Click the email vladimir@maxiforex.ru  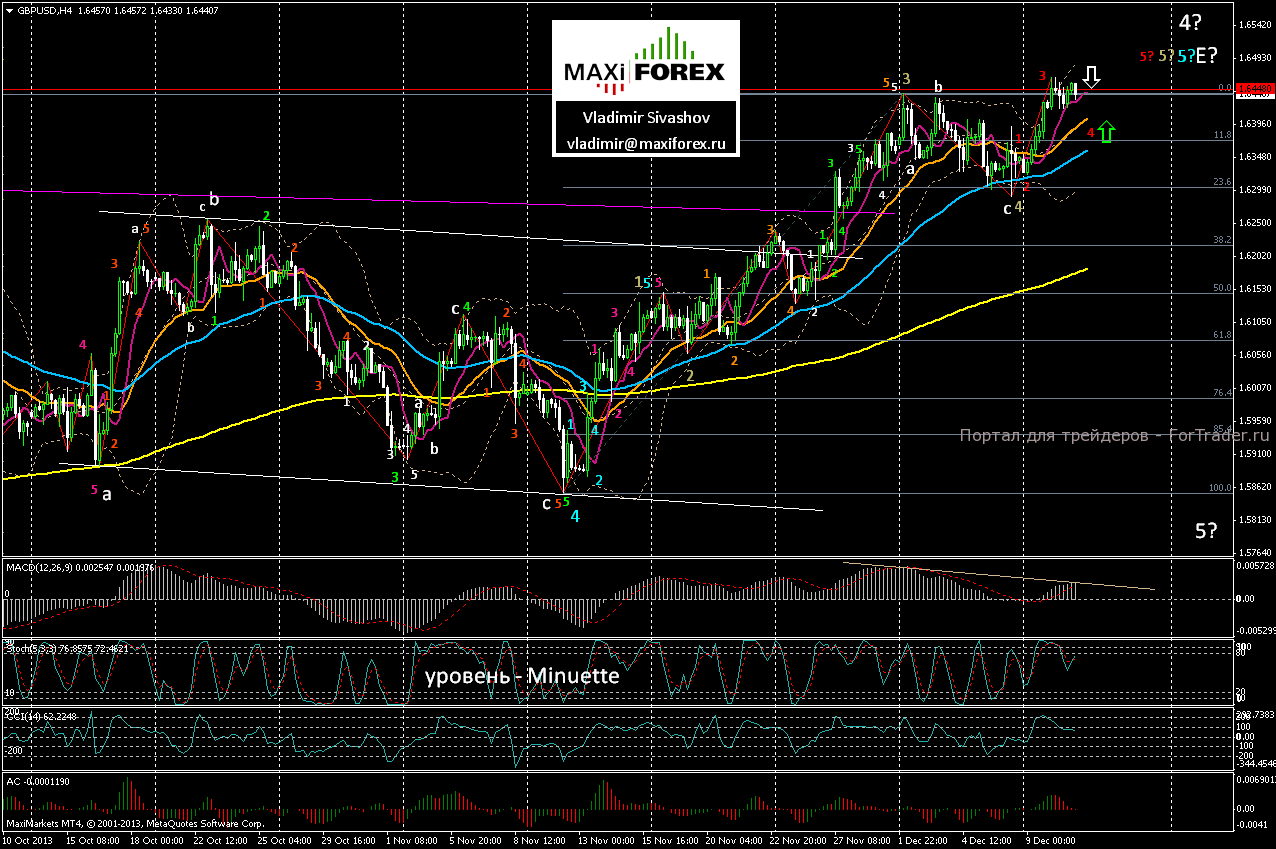tap(645, 144)
